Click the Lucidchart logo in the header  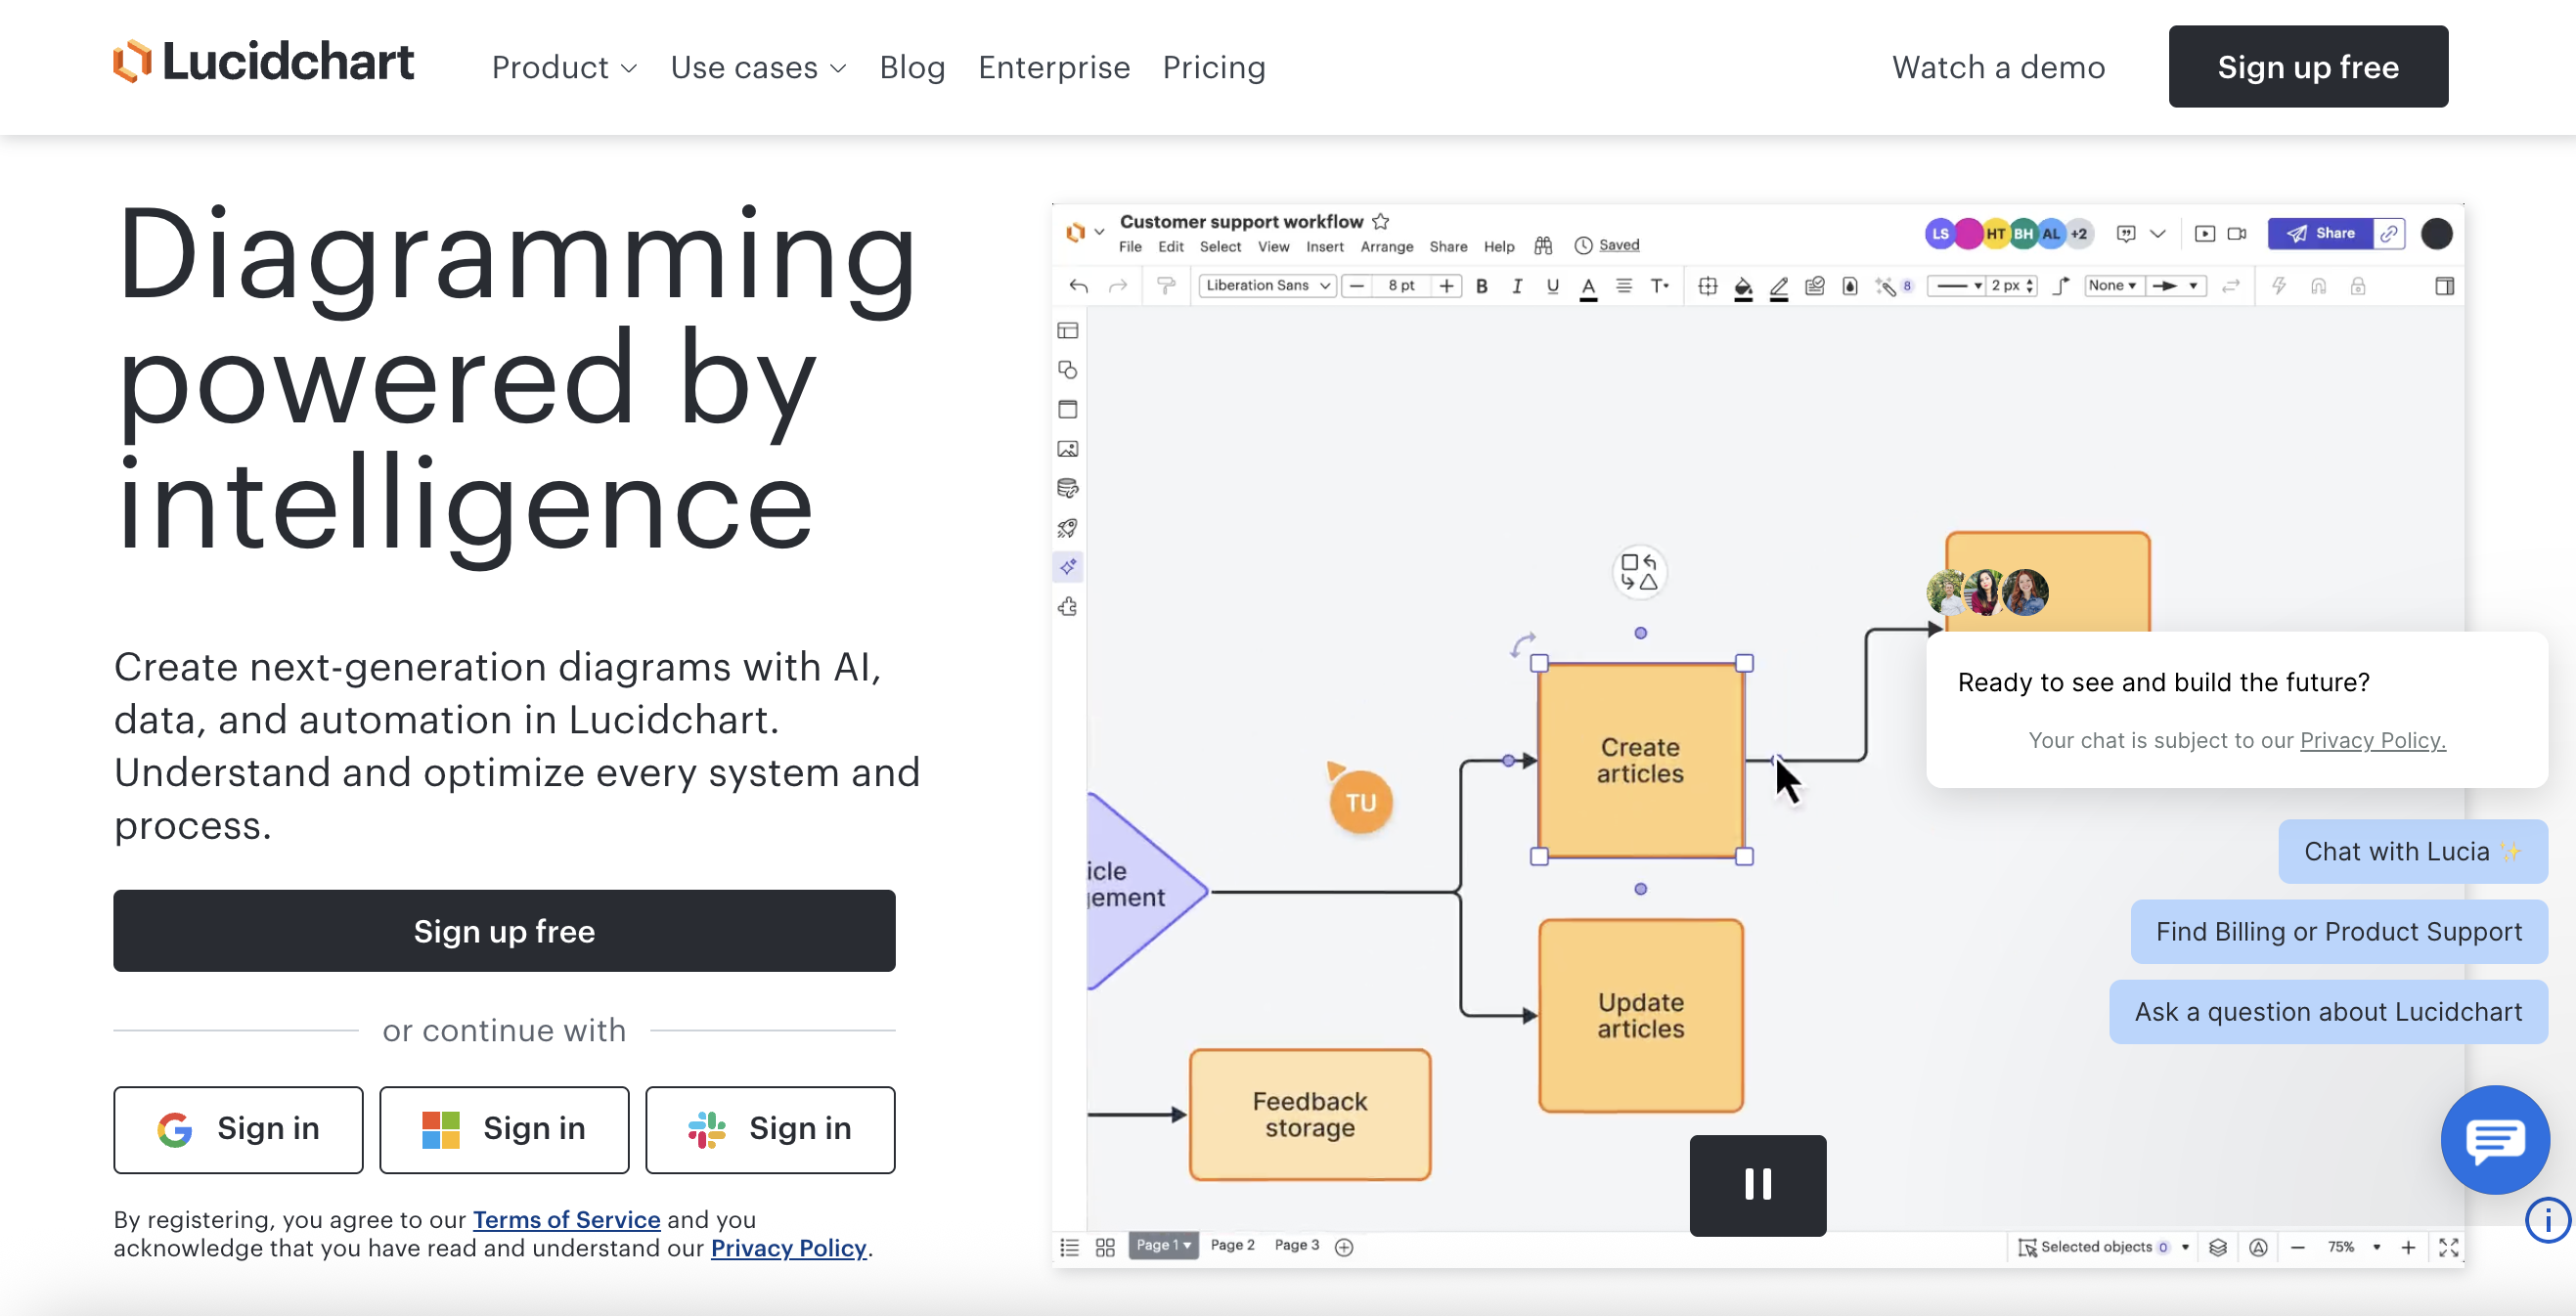[x=263, y=62]
